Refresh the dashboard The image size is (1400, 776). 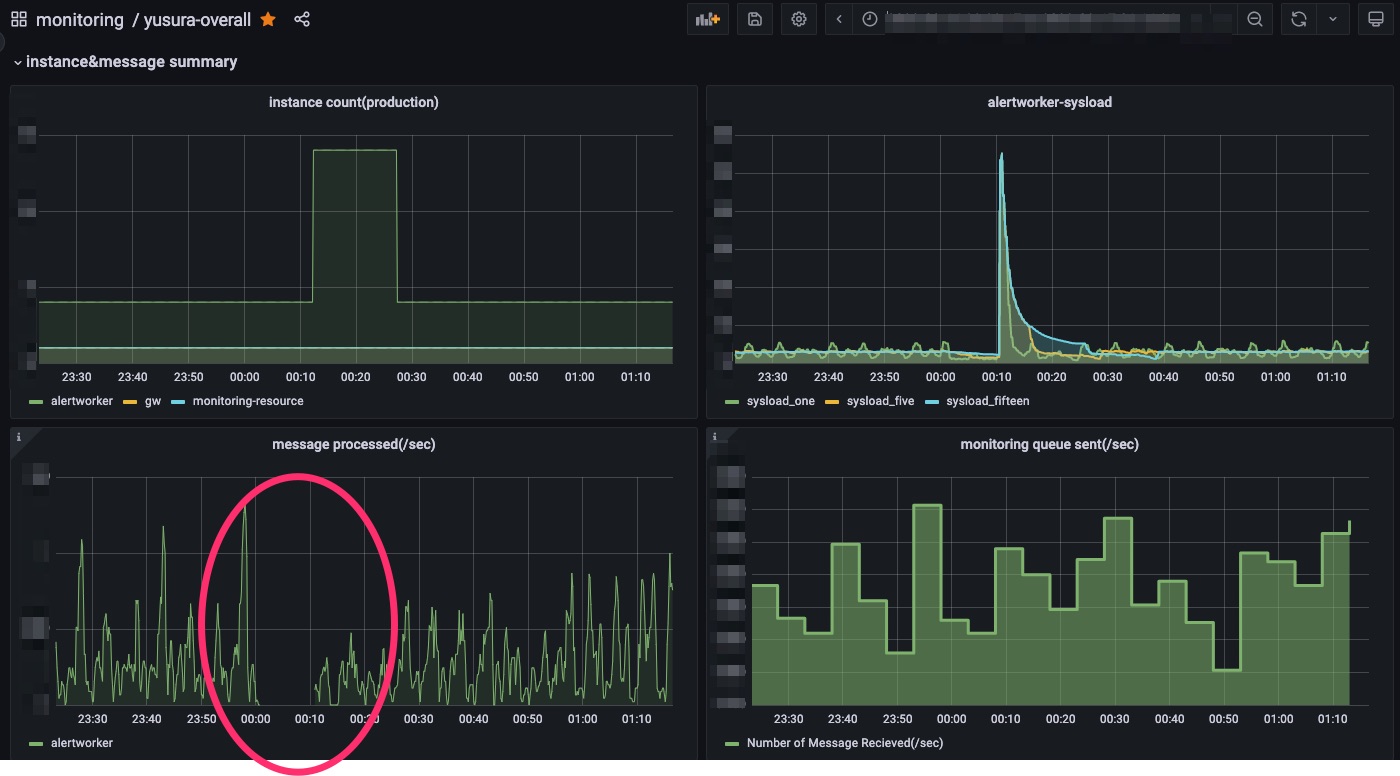[x=1298, y=19]
